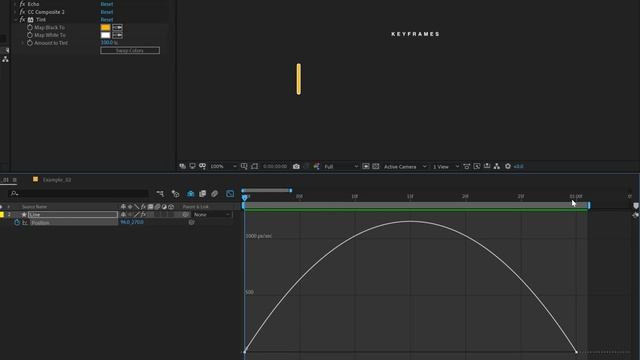Click the Source Name column header

coord(34,207)
